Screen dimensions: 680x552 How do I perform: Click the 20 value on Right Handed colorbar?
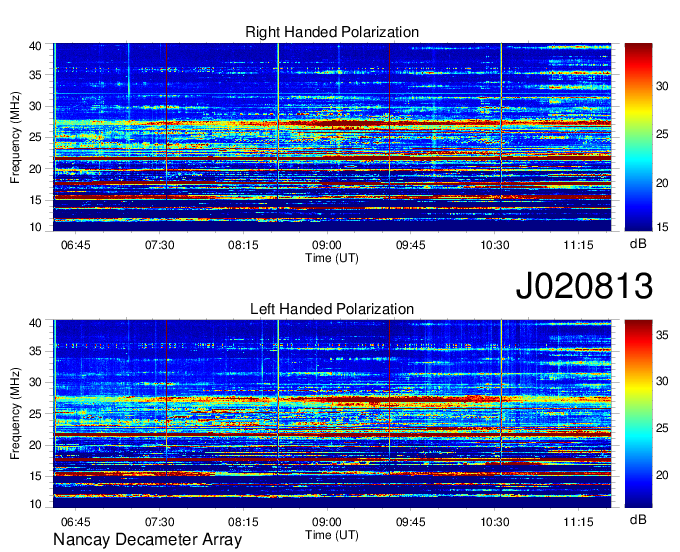coord(662,183)
